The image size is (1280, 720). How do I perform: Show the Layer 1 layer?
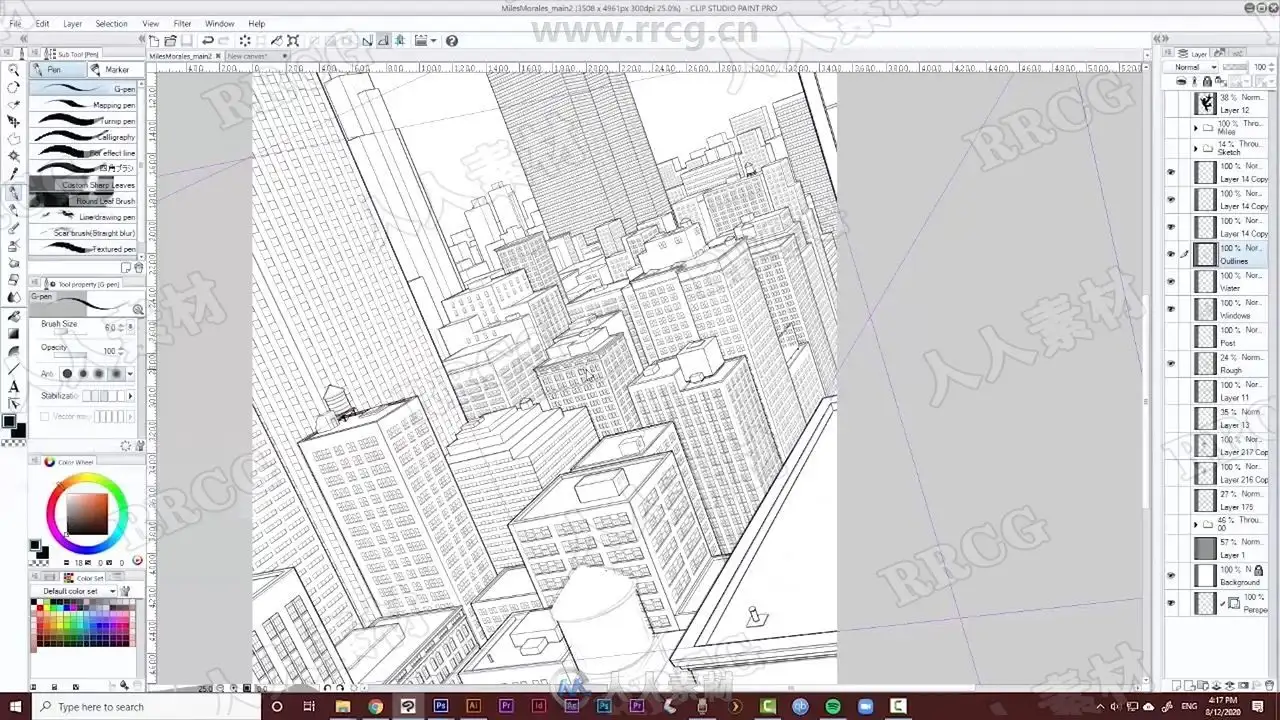coord(1171,548)
